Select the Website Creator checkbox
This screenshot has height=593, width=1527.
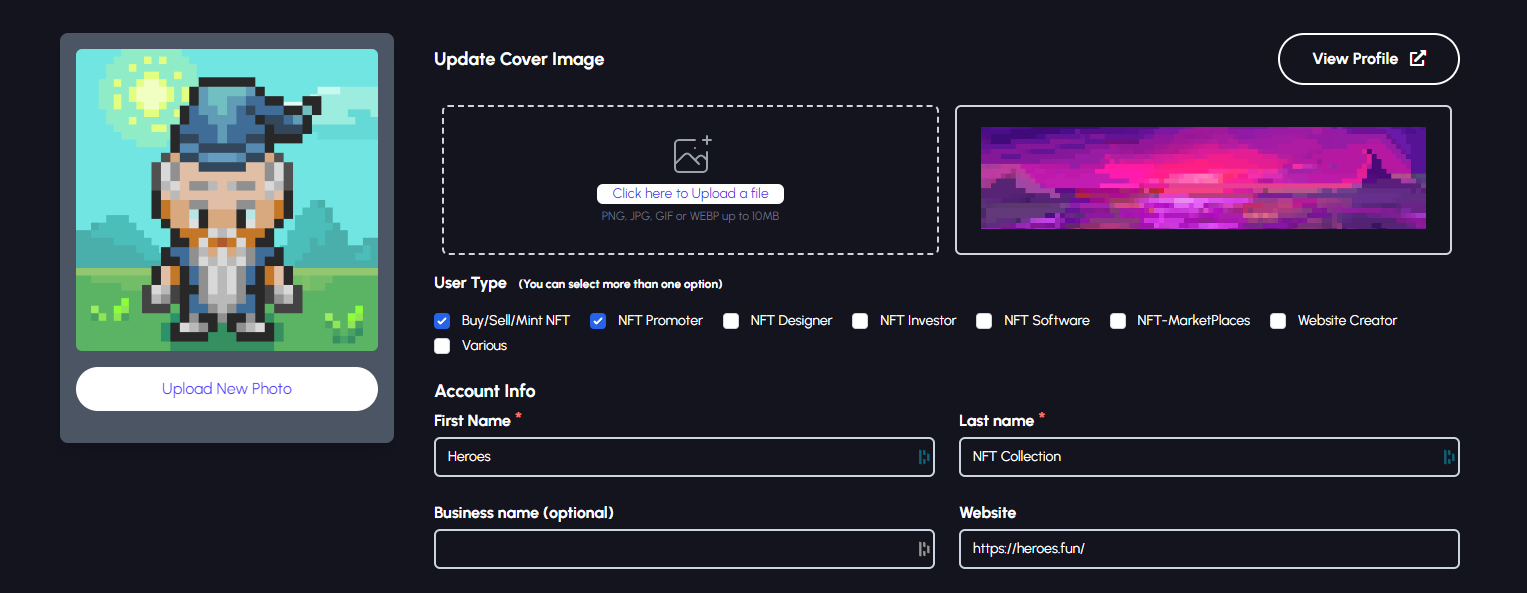(1278, 321)
